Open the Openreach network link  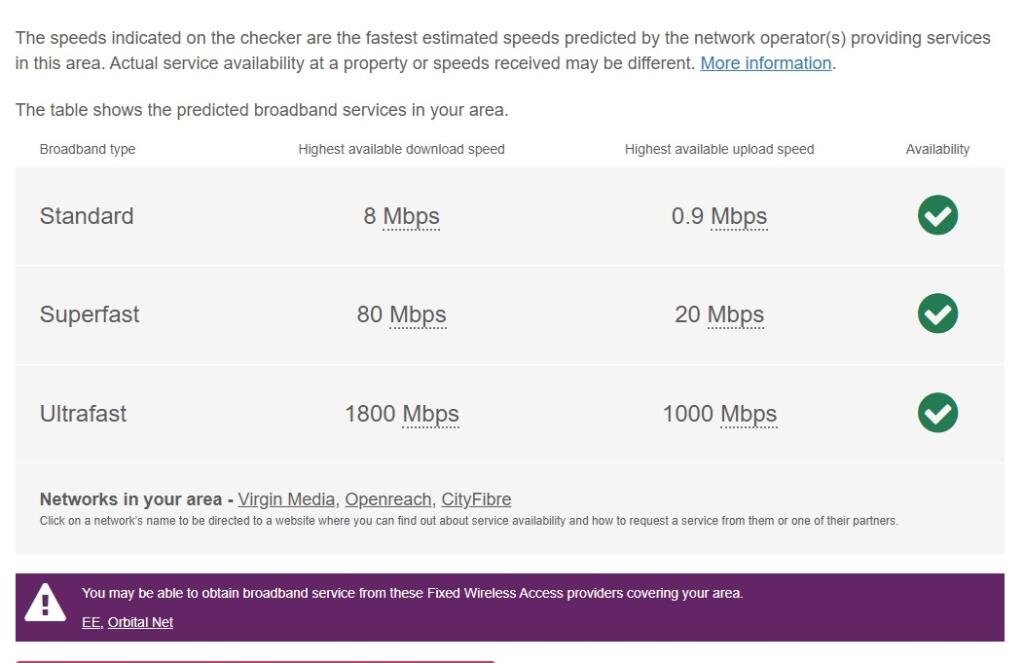point(388,499)
